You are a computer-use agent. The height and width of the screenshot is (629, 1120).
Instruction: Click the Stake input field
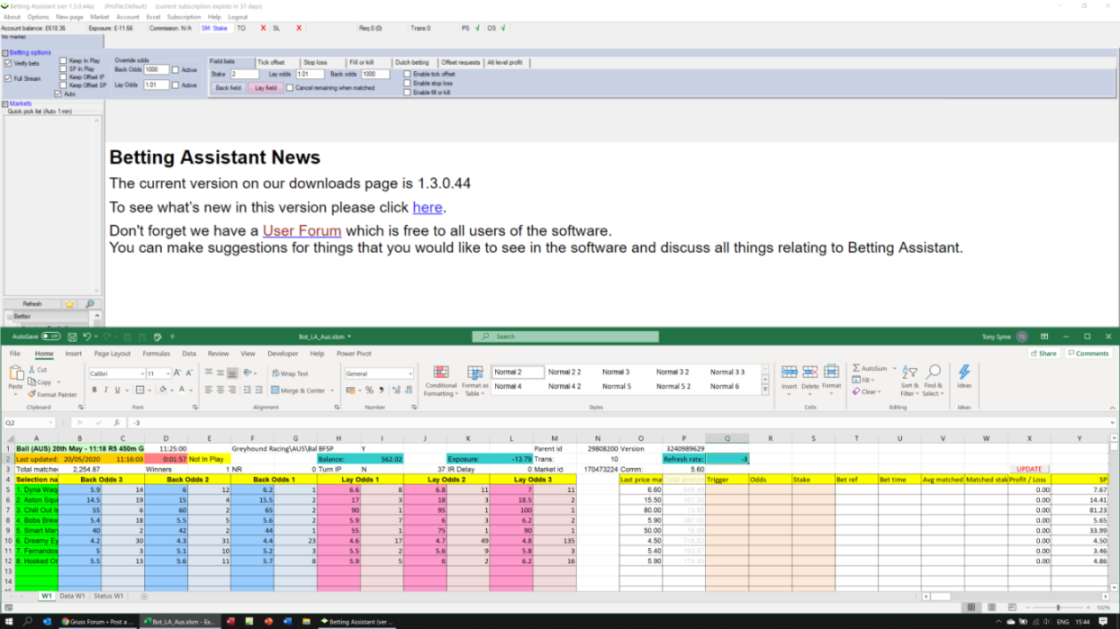(244, 74)
